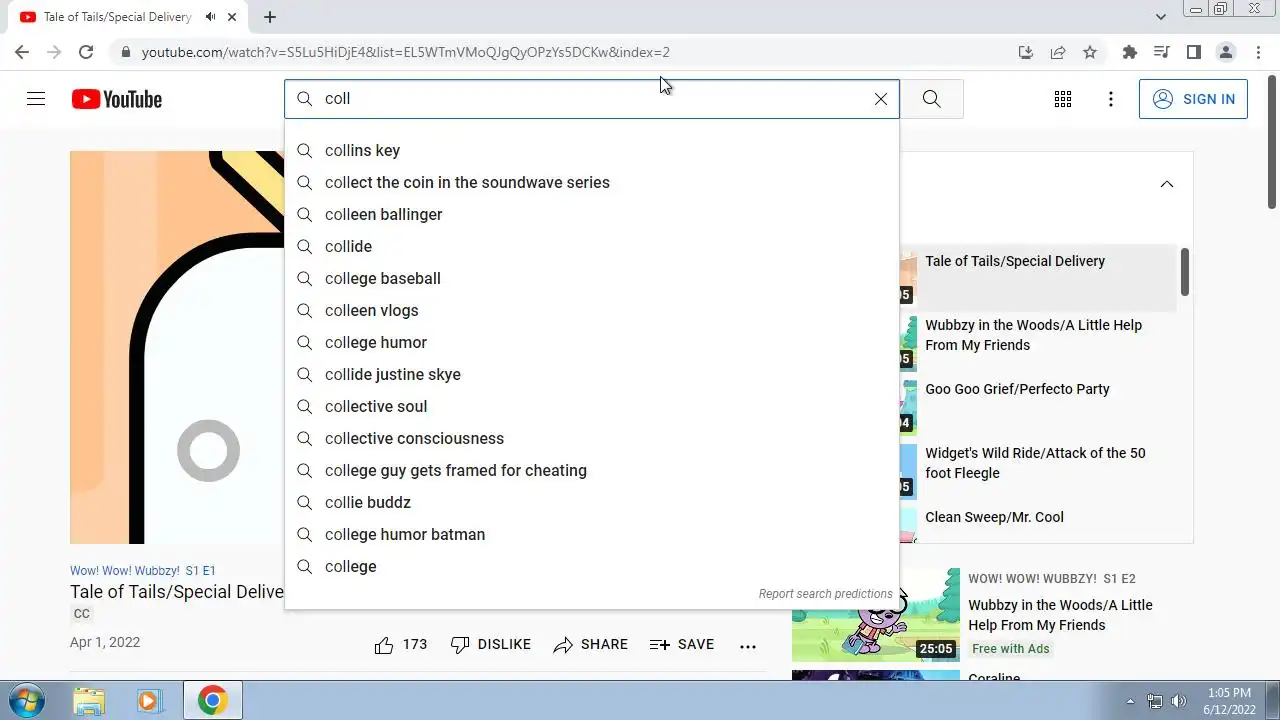Viewport: 1280px width, 720px height.
Task: Toggle Chrome side panel icon
Action: [1193, 52]
